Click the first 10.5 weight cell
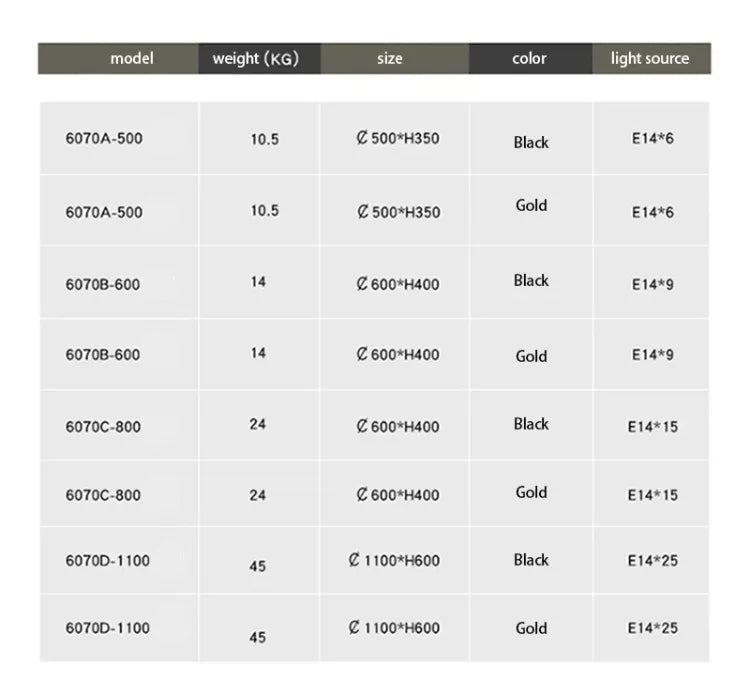Image resolution: width=750 pixels, height=694 pixels. [x=265, y=139]
